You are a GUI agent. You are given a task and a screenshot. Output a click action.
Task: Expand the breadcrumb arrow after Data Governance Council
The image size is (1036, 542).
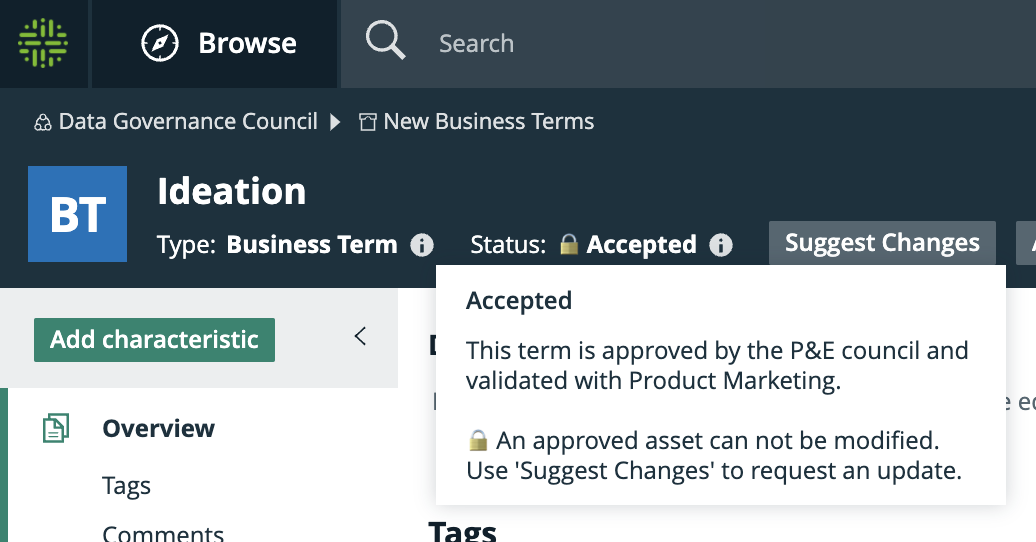point(335,122)
